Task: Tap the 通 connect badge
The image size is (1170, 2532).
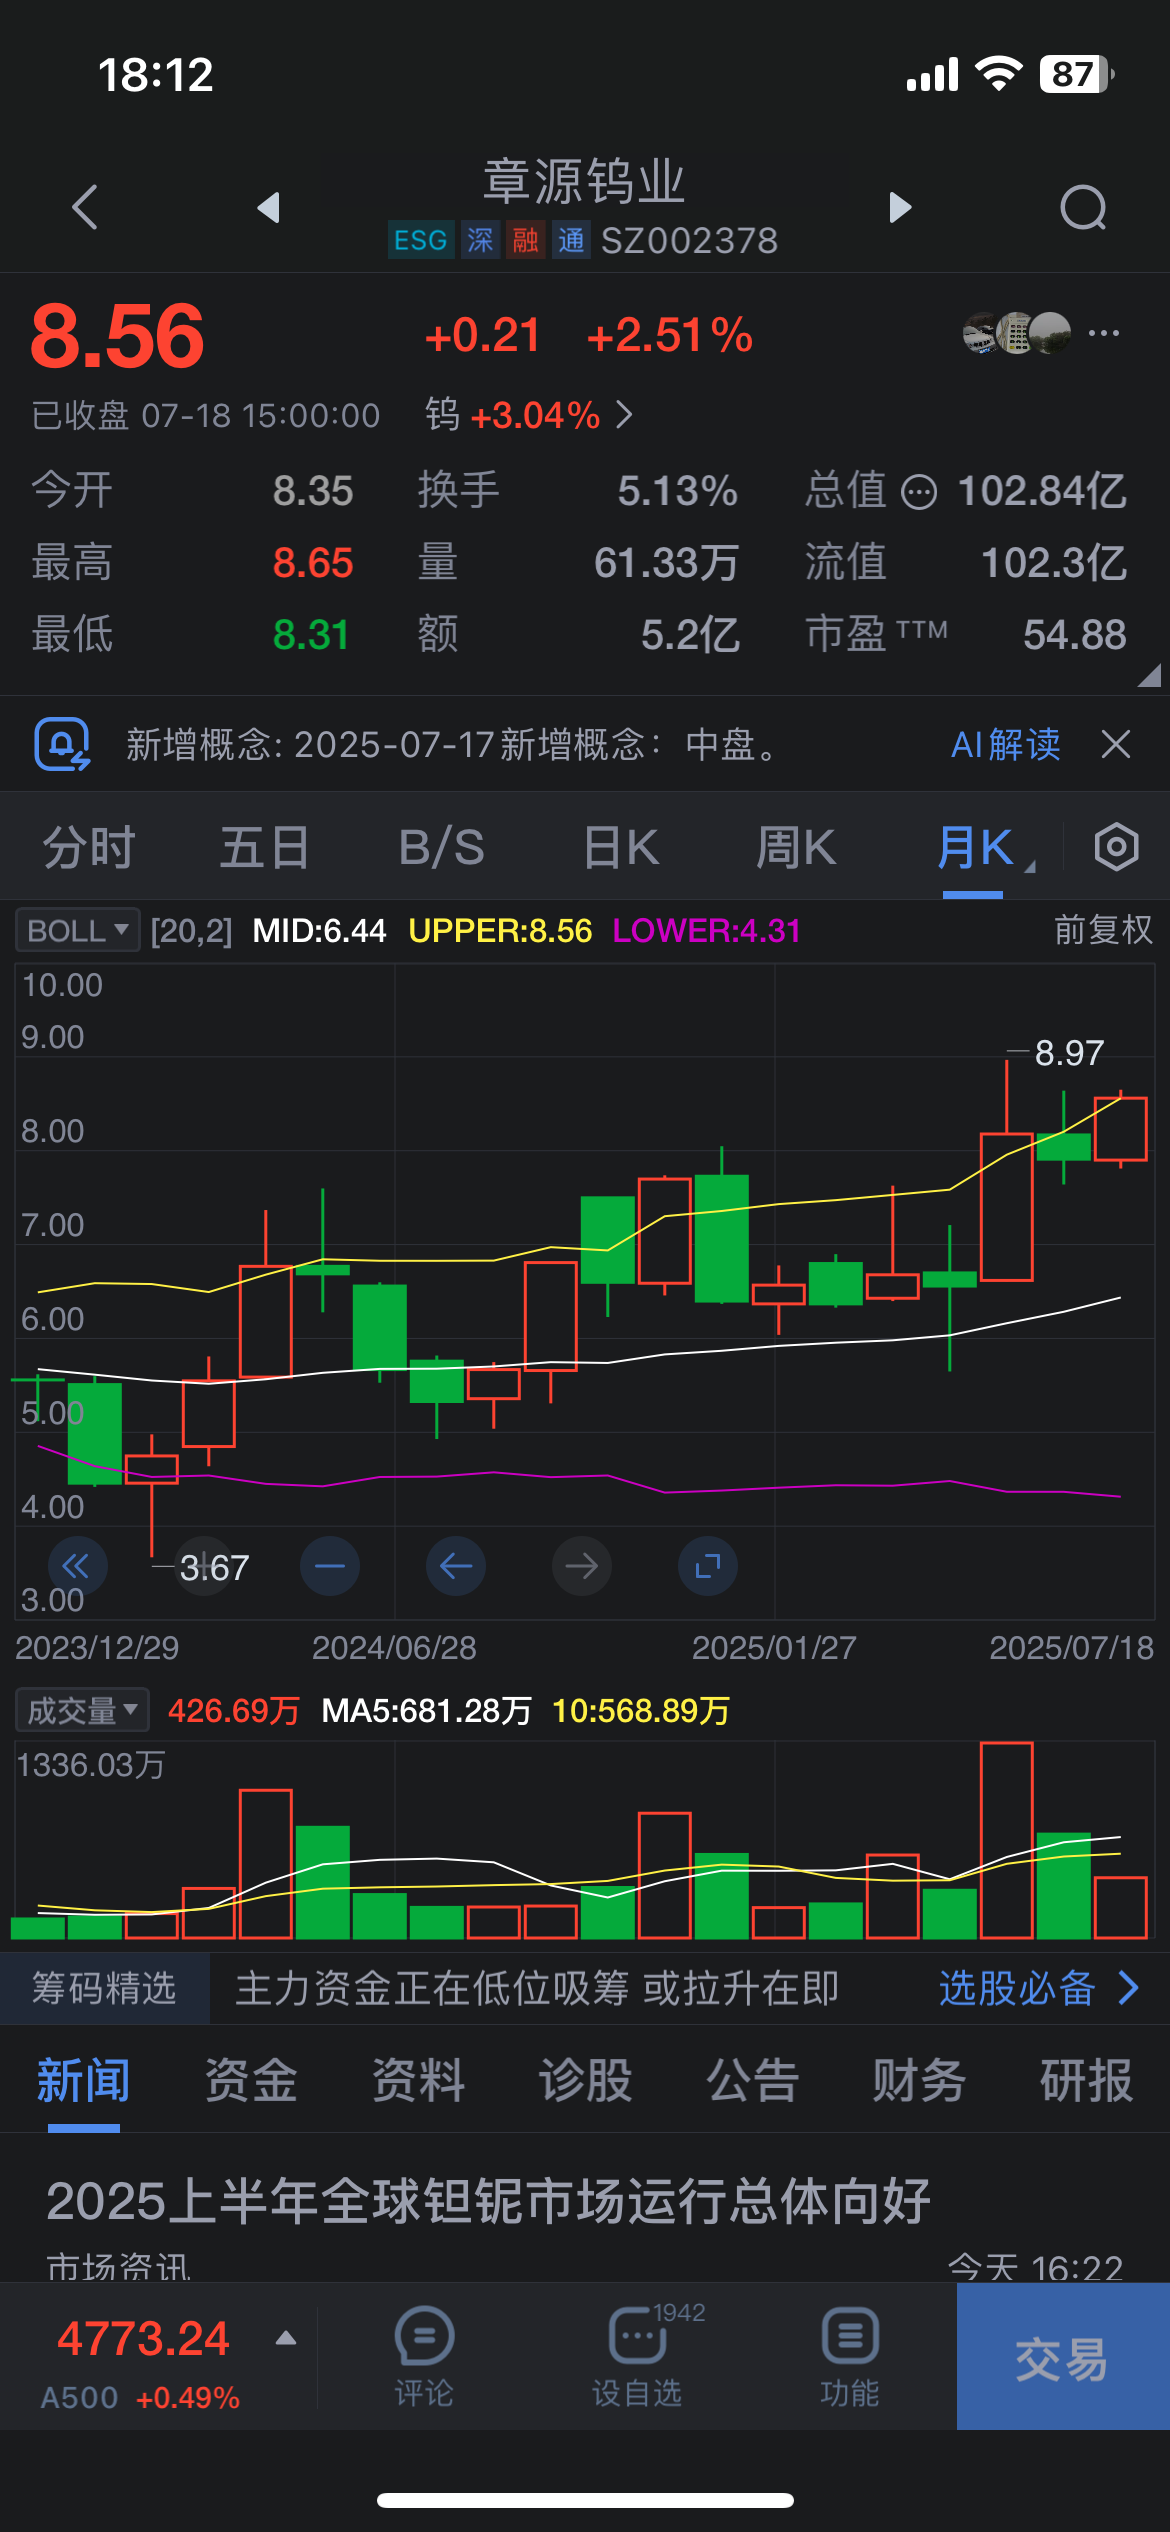Action: pos(571,240)
